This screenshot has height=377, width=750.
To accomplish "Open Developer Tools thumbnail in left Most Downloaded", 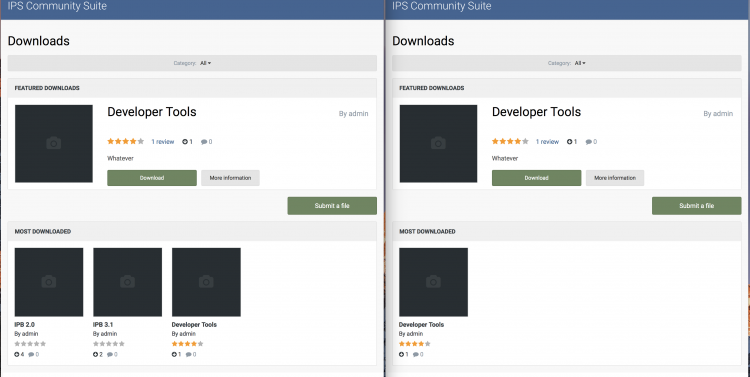I will point(206,282).
